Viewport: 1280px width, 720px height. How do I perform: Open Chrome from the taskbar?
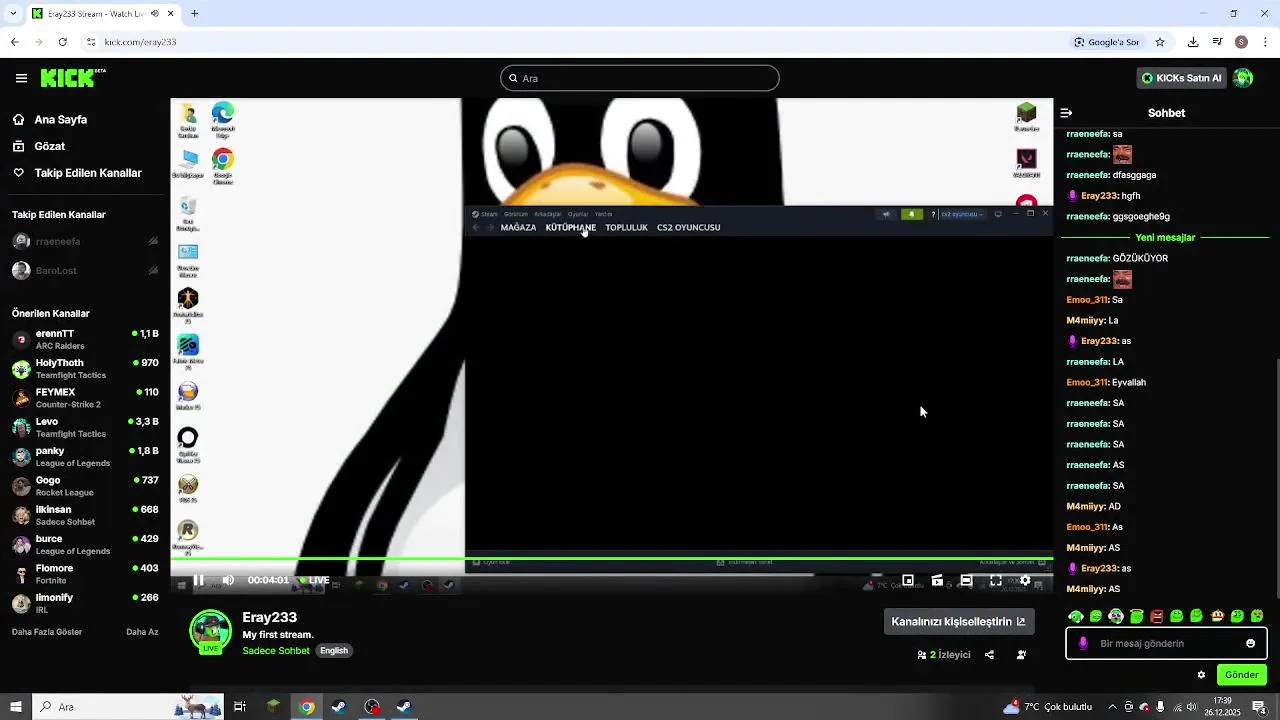point(307,707)
